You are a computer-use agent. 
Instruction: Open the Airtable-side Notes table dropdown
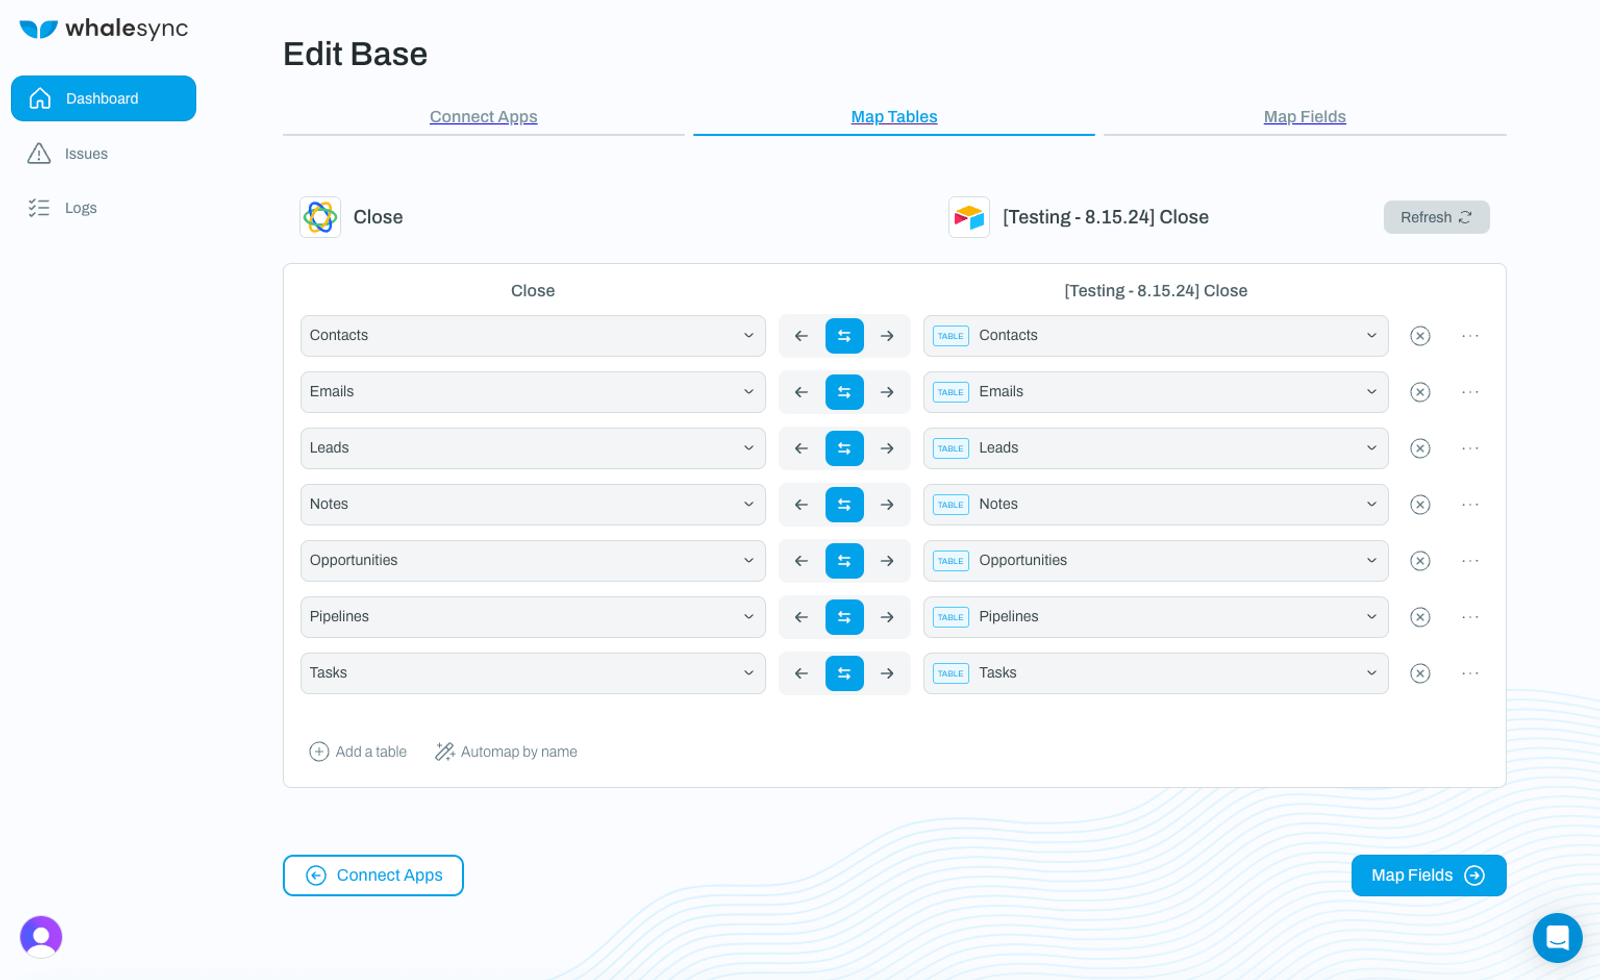coord(1156,505)
